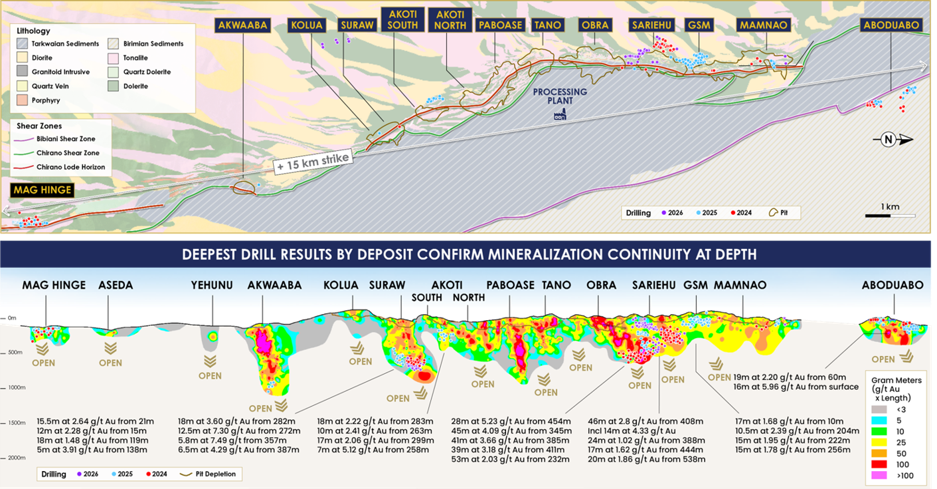Click the Bibiani Shear Zone legend line
The height and width of the screenshot is (489, 937).
[25, 139]
